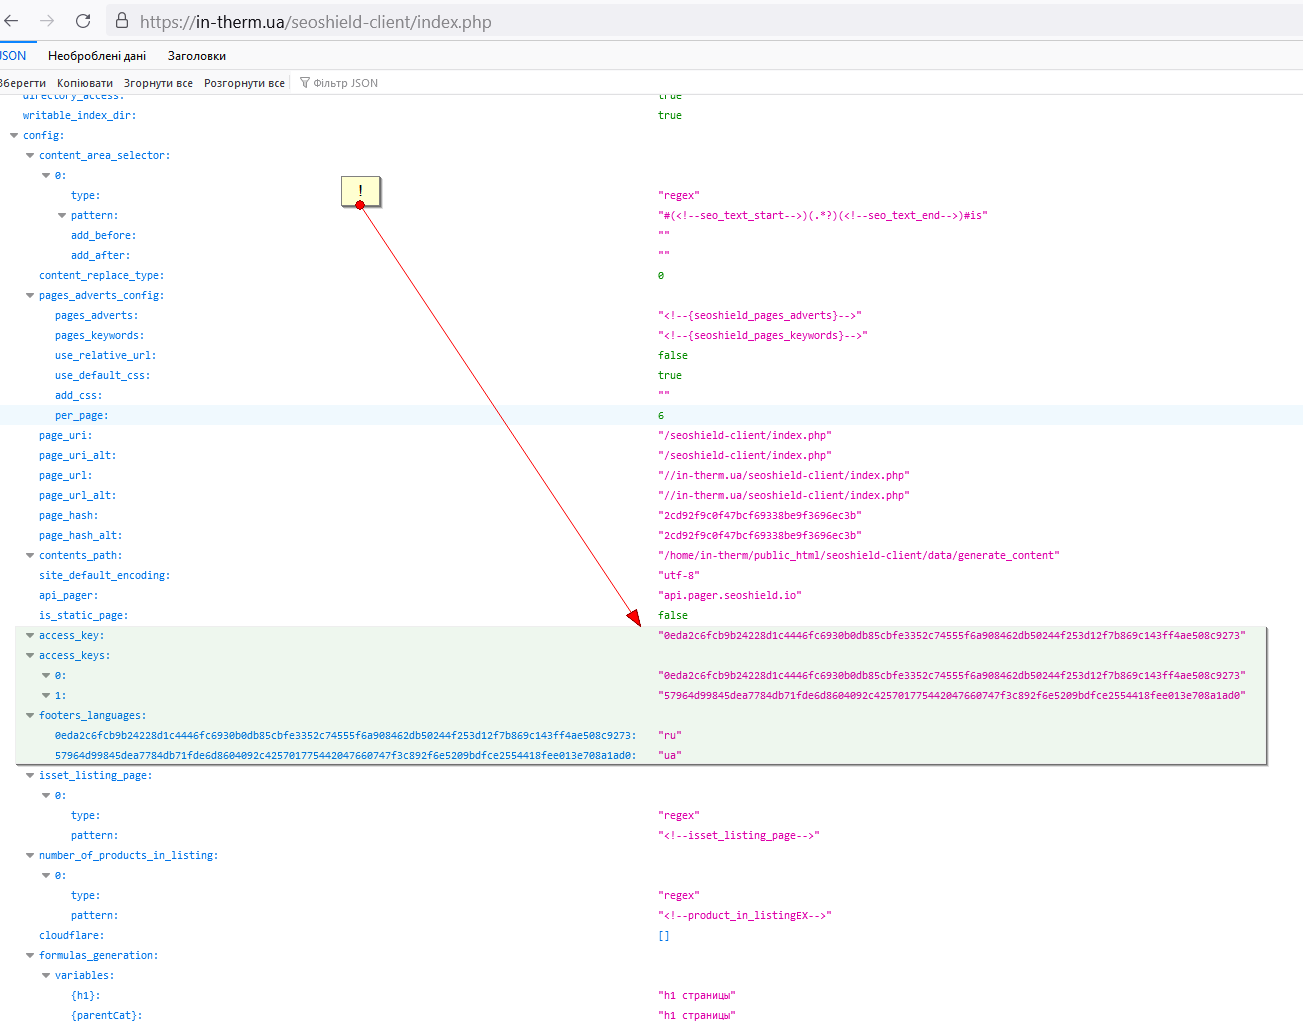Select the add_css key
This screenshot has height=1031, width=1303.
(78, 396)
